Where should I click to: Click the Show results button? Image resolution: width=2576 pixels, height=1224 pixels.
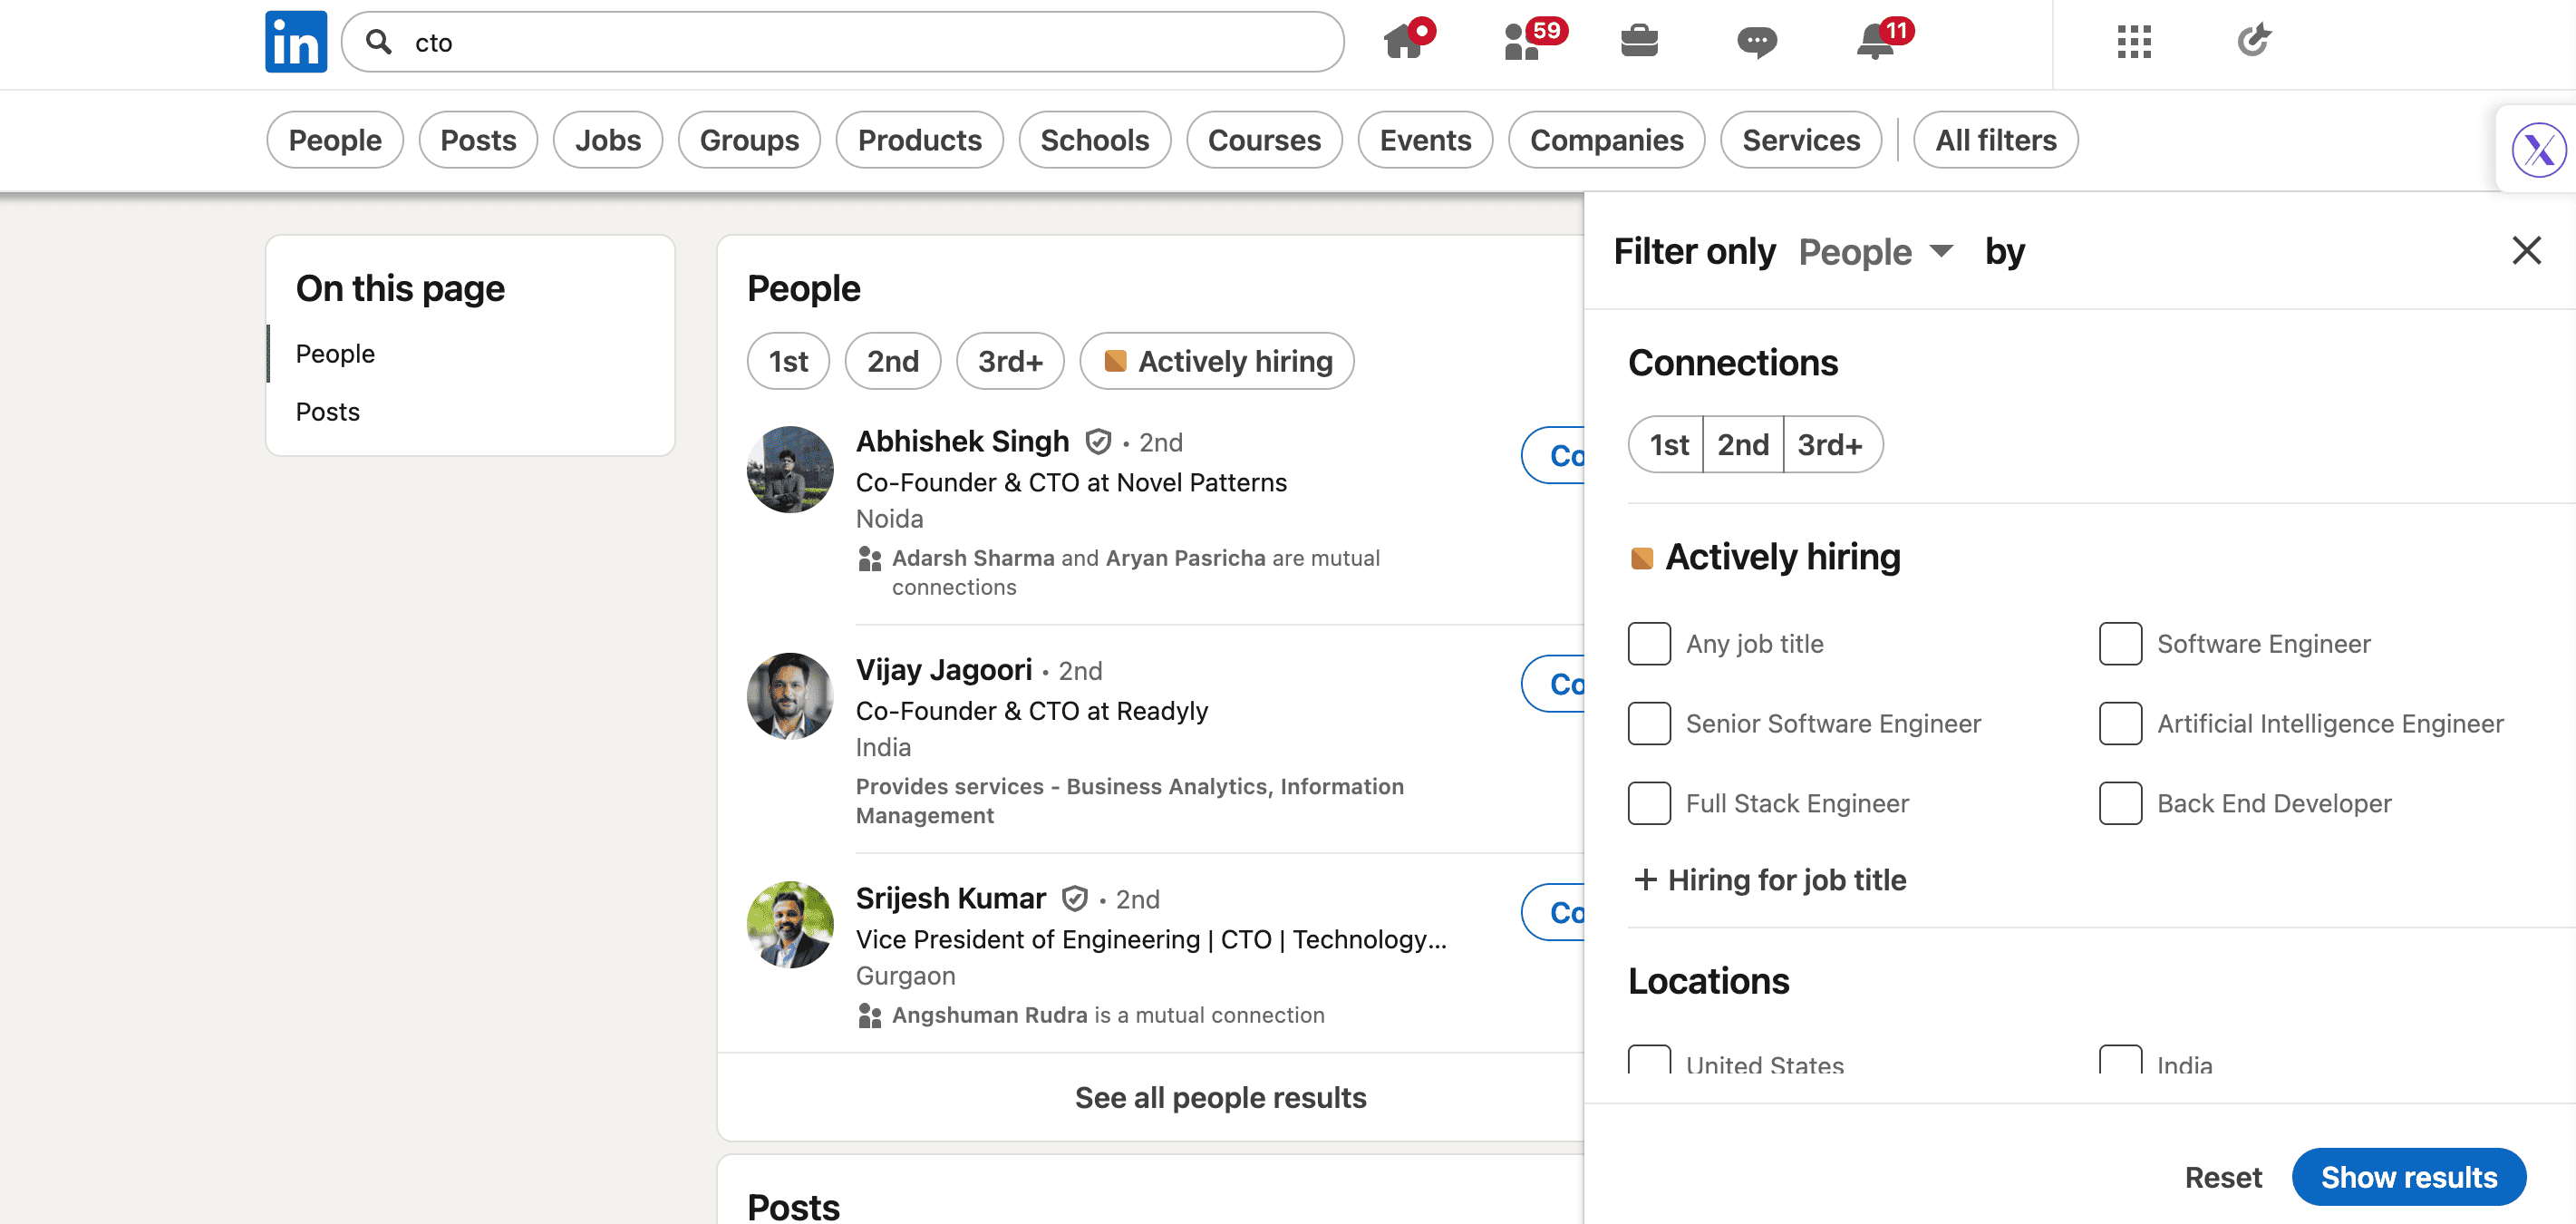(2409, 1177)
